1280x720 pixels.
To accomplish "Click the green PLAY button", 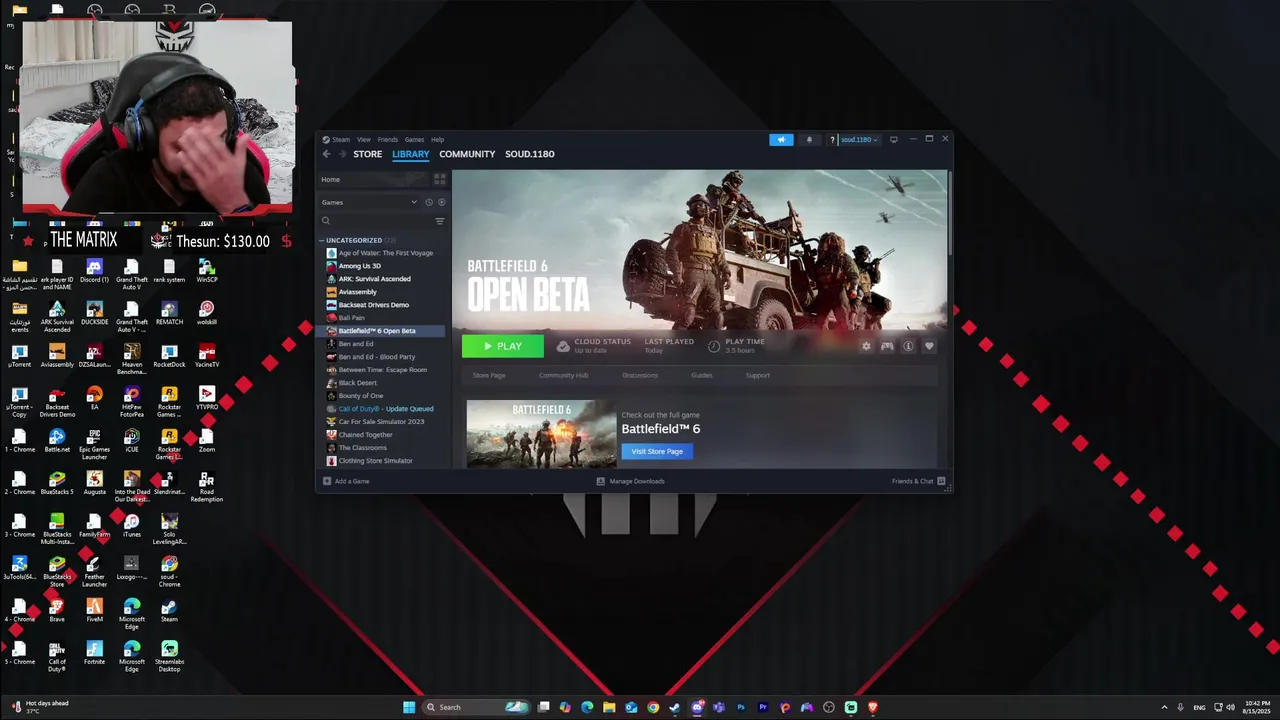I will pyautogui.click(x=503, y=346).
